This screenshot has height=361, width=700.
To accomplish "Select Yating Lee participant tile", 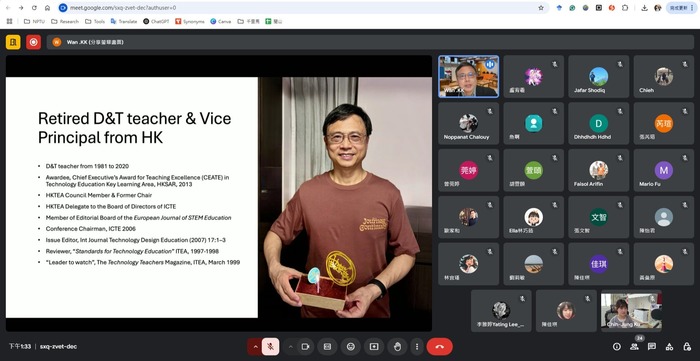I will click(x=501, y=311).
